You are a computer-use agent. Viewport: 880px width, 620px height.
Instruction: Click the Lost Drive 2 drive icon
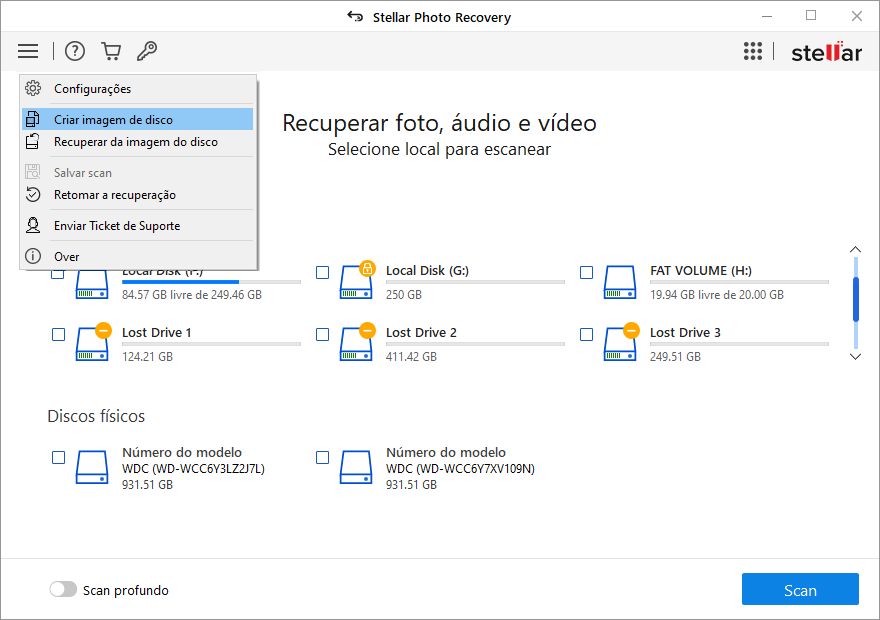(356, 342)
